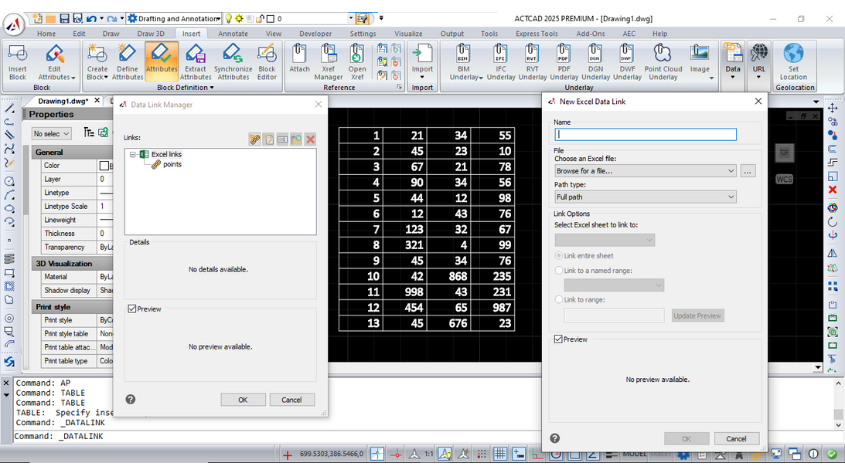Select the Drawing1.dwg document tab

coord(63,101)
